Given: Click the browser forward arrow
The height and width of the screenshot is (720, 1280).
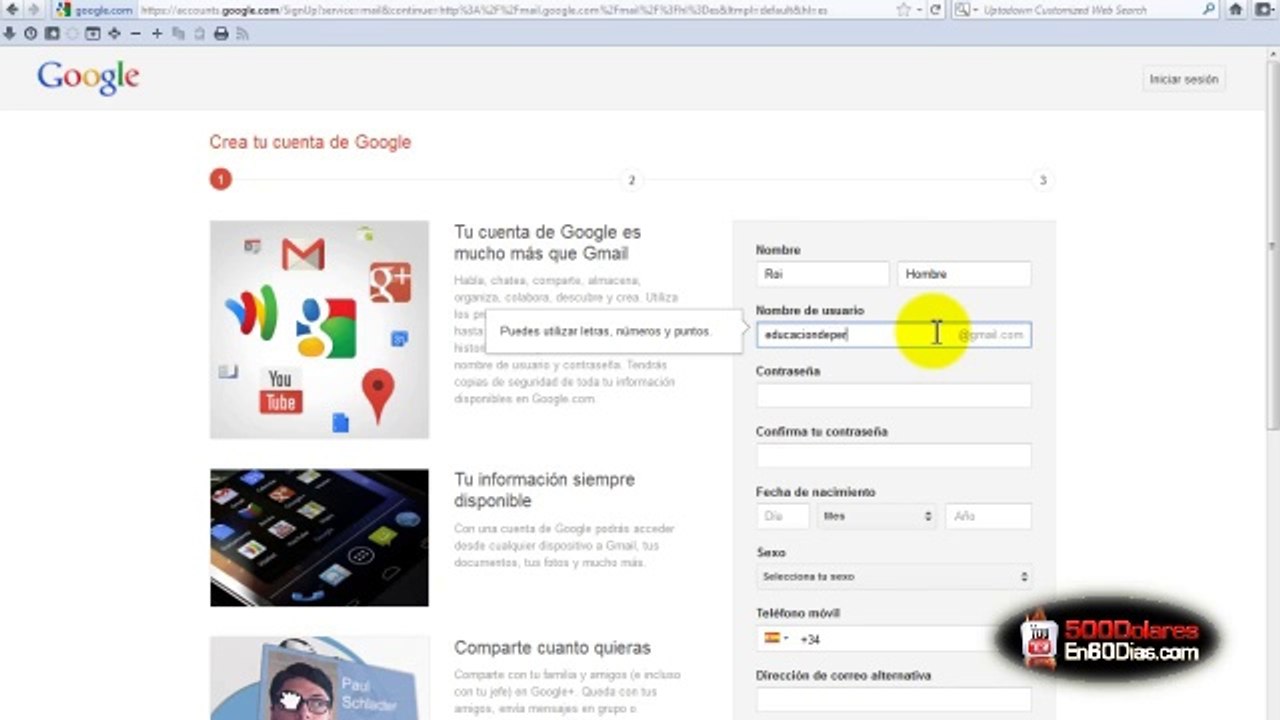Looking at the screenshot, I should 33,10.
